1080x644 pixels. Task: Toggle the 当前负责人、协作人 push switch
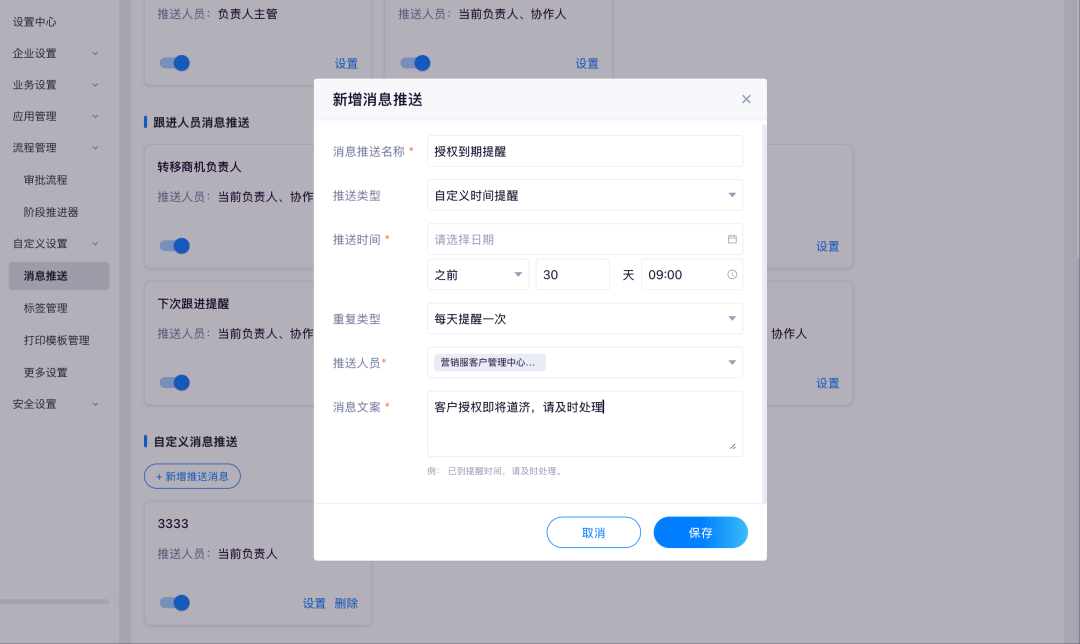click(414, 62)
